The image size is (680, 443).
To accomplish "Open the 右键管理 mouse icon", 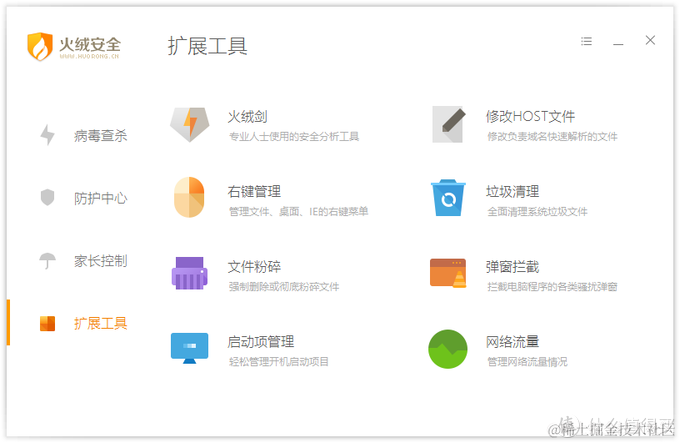I will pyautogui.click(x=189, y=197).
